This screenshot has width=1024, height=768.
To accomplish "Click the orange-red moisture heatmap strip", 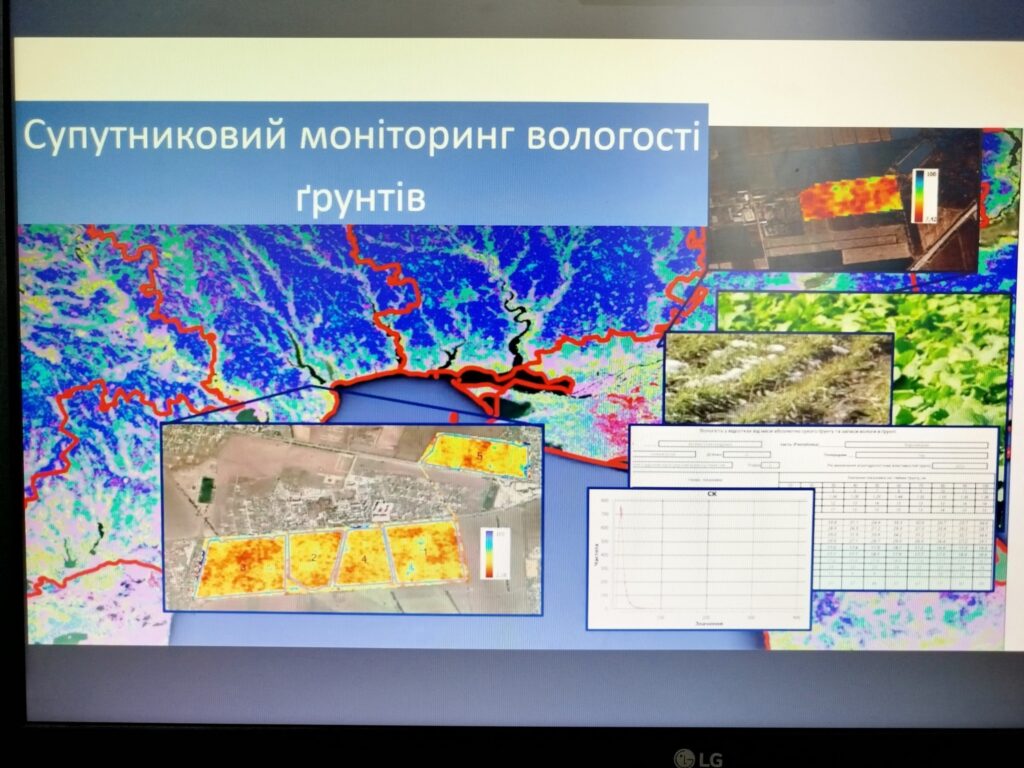I will point(850,197).
